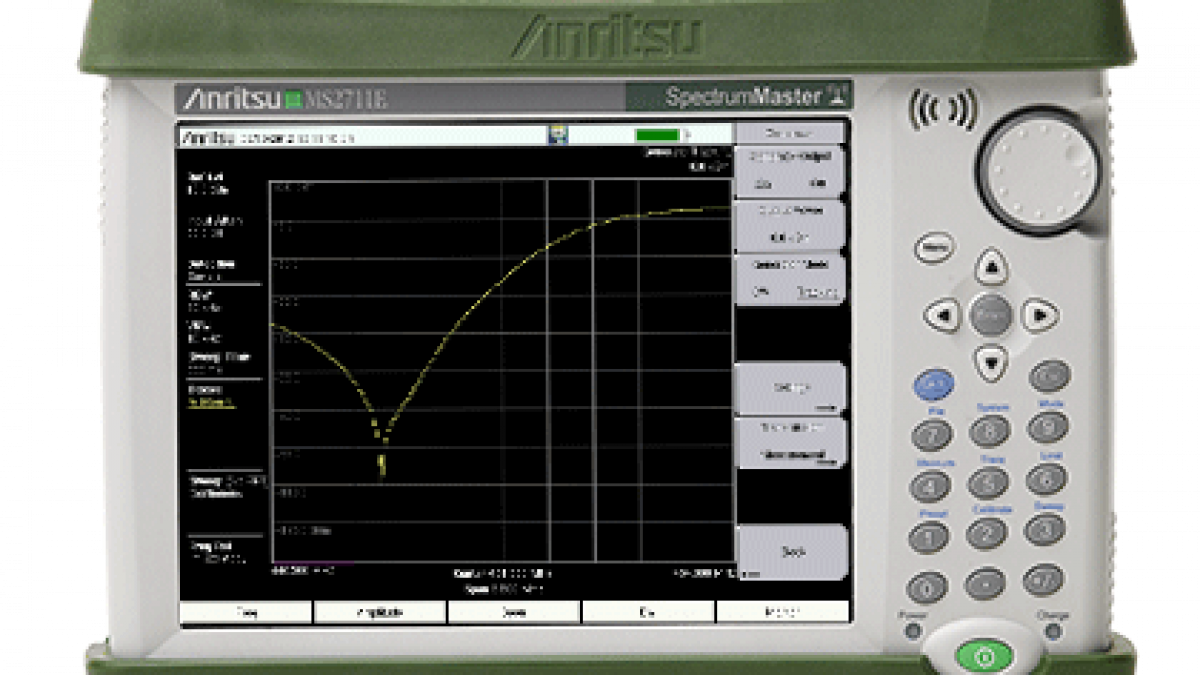Click the 7 key labeled File
1200x675 pixels.
[932, 435]
